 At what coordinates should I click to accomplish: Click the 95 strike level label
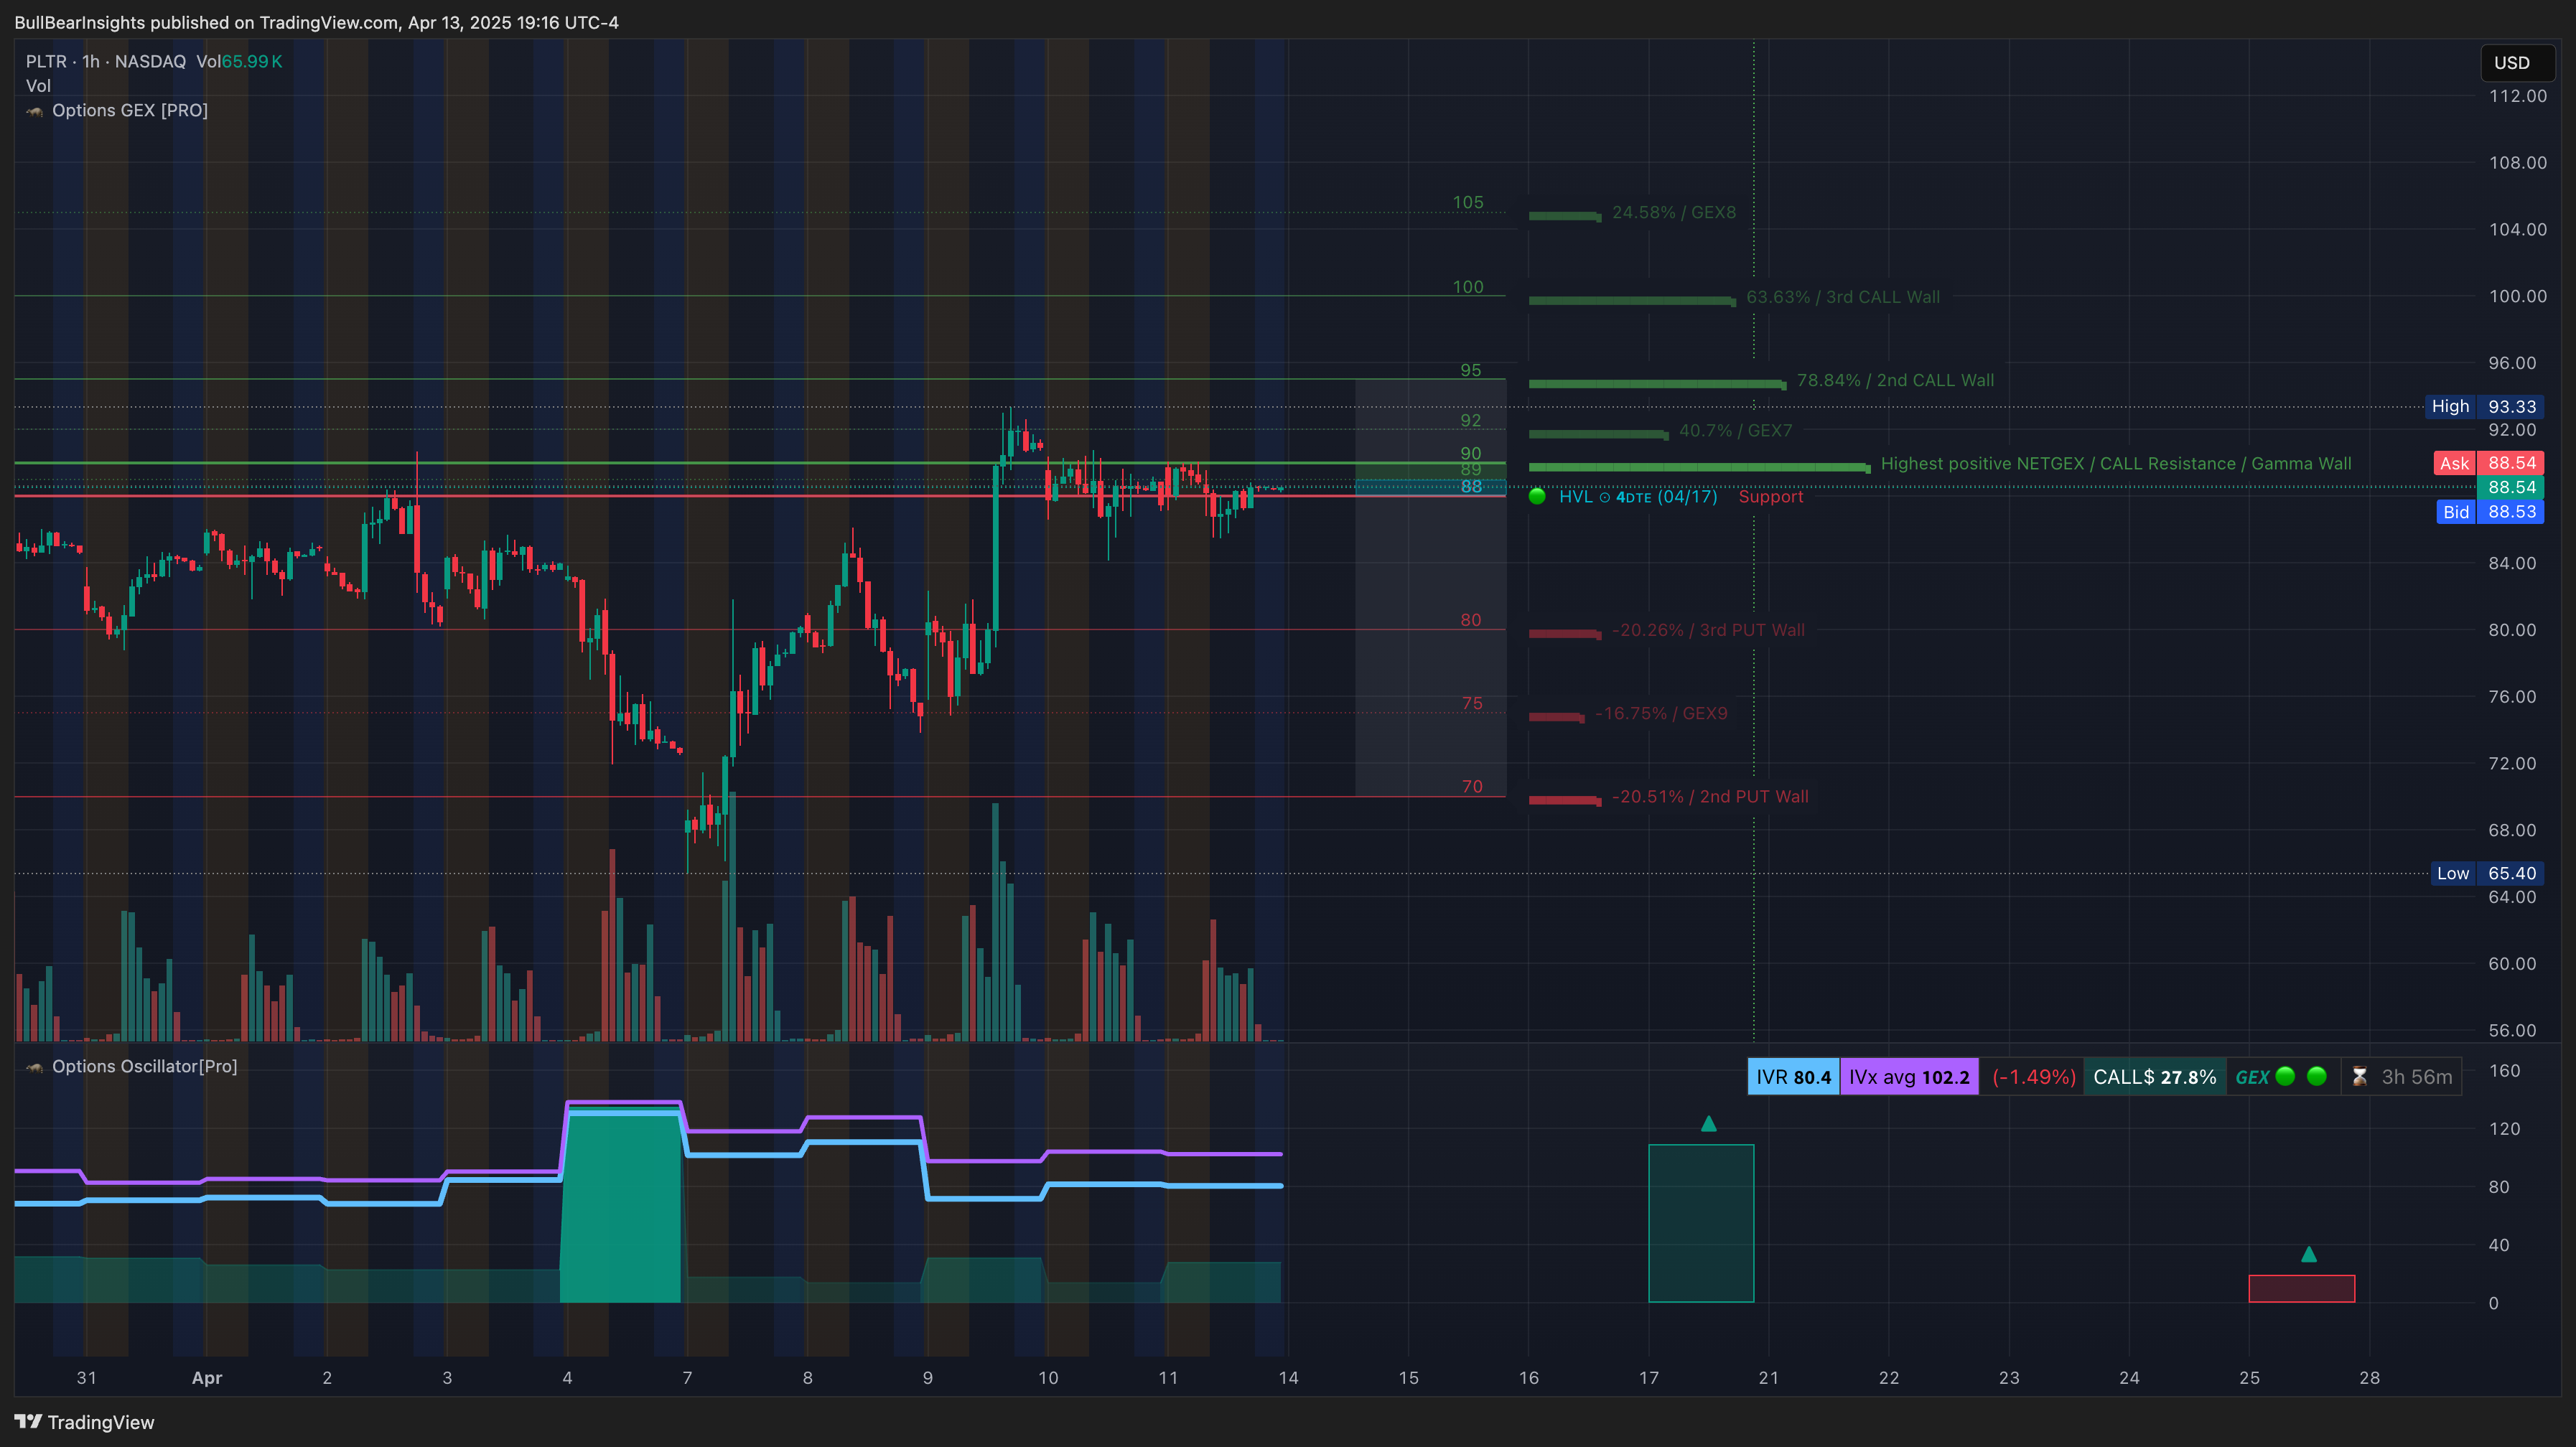point(1471,370)
